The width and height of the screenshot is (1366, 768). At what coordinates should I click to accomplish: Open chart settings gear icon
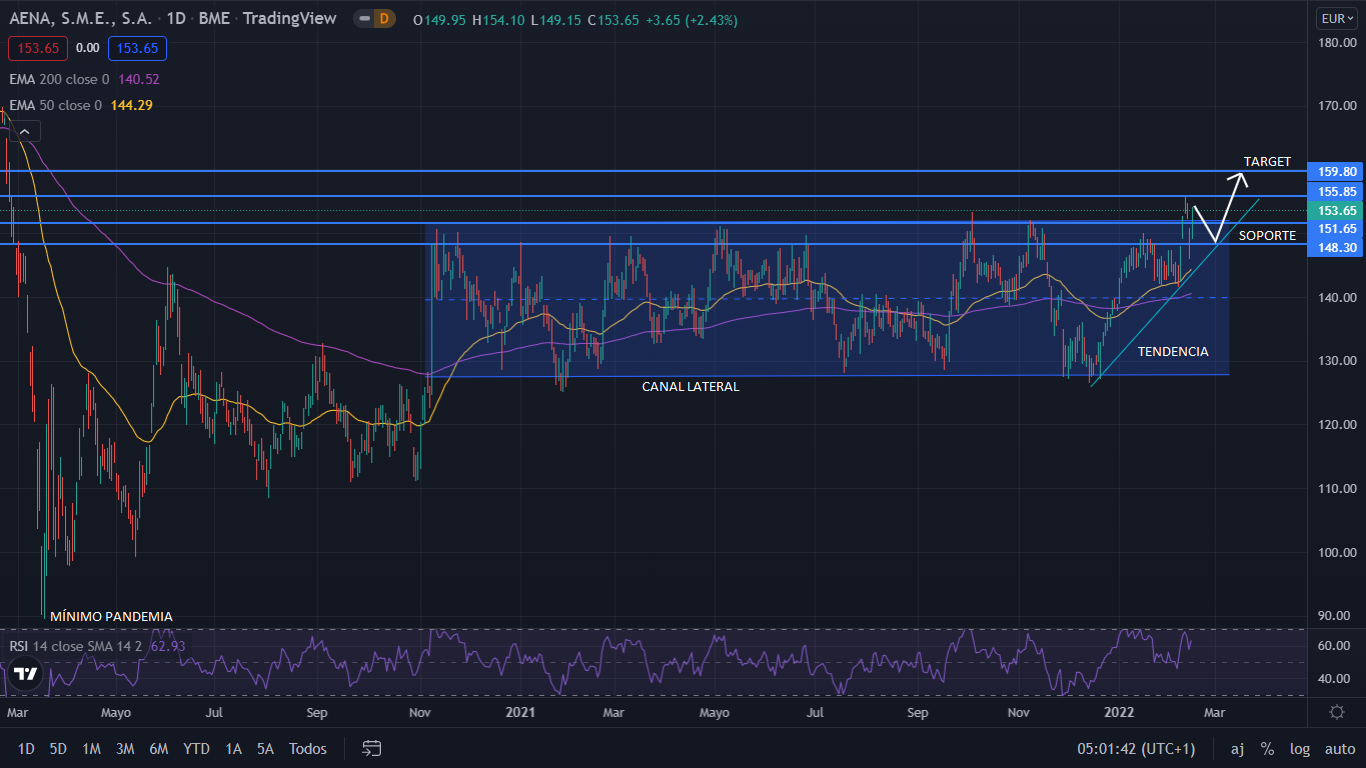point(1337,712)
